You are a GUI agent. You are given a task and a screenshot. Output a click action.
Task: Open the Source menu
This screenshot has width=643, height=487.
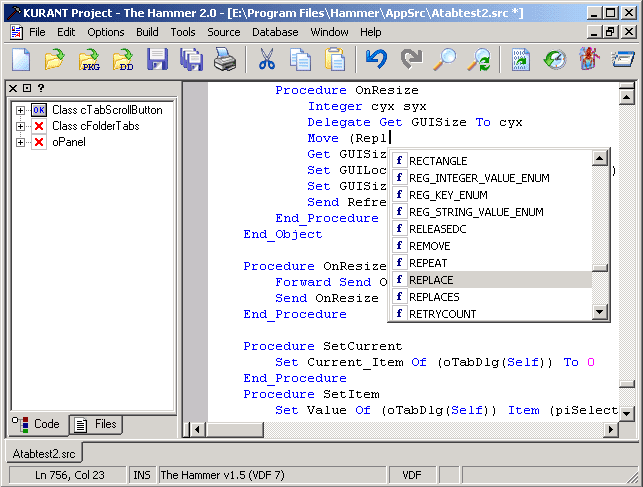click(x=223, y=32)
